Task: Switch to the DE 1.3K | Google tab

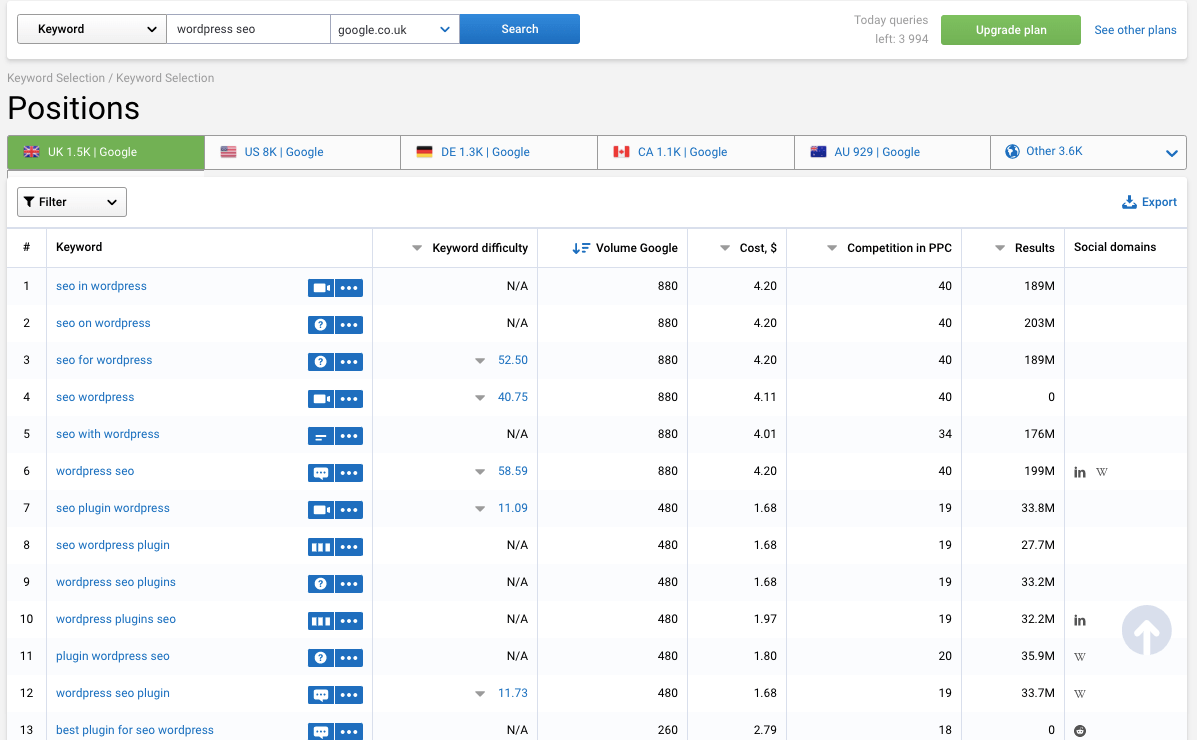Action: pos(499,152)
